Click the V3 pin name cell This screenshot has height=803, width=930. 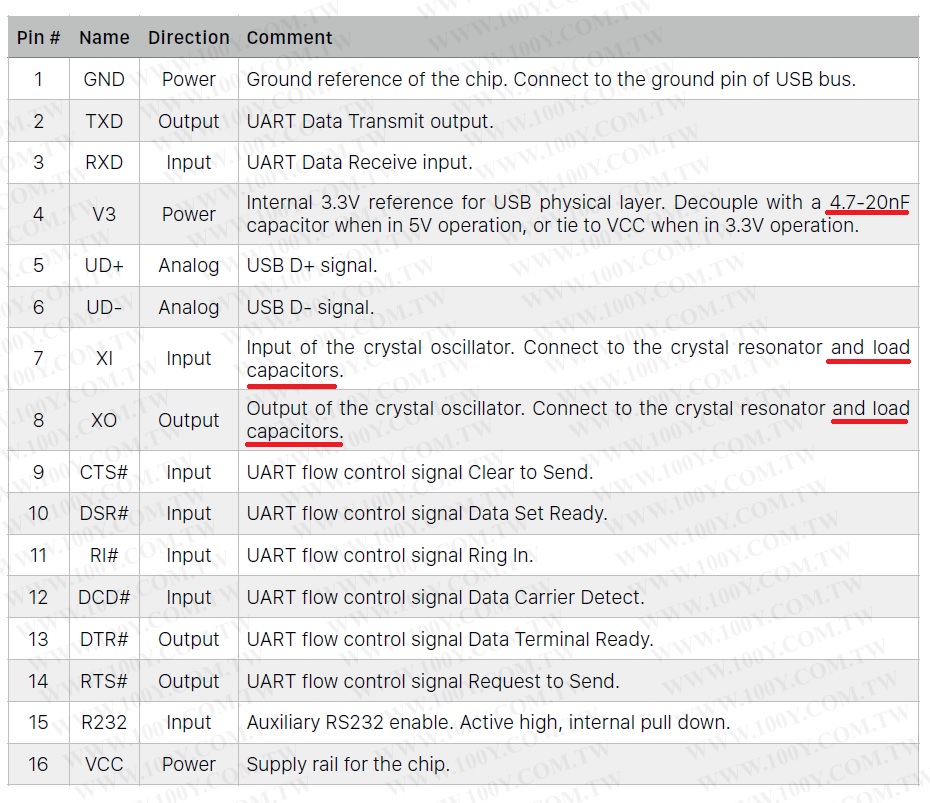pyautogui.click(x=104, y=214)
